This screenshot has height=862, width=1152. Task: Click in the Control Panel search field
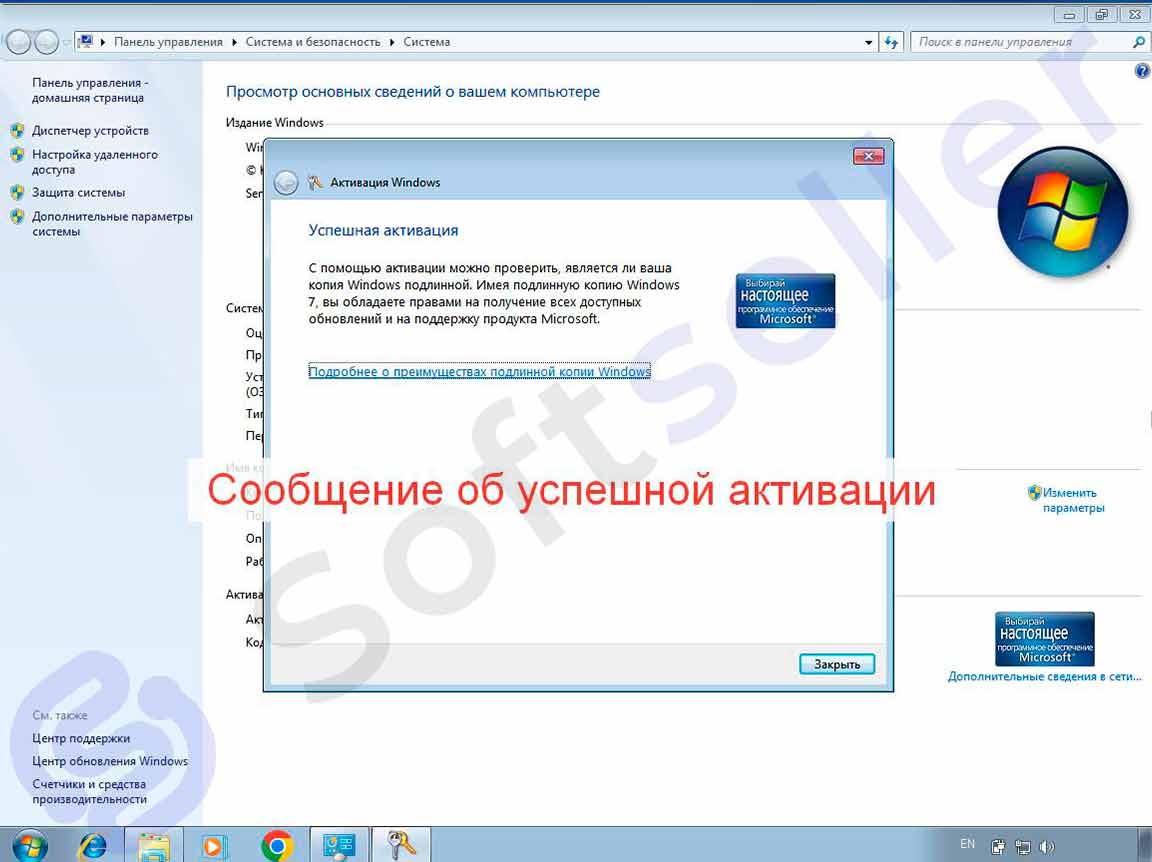(x=1020, y=42)
